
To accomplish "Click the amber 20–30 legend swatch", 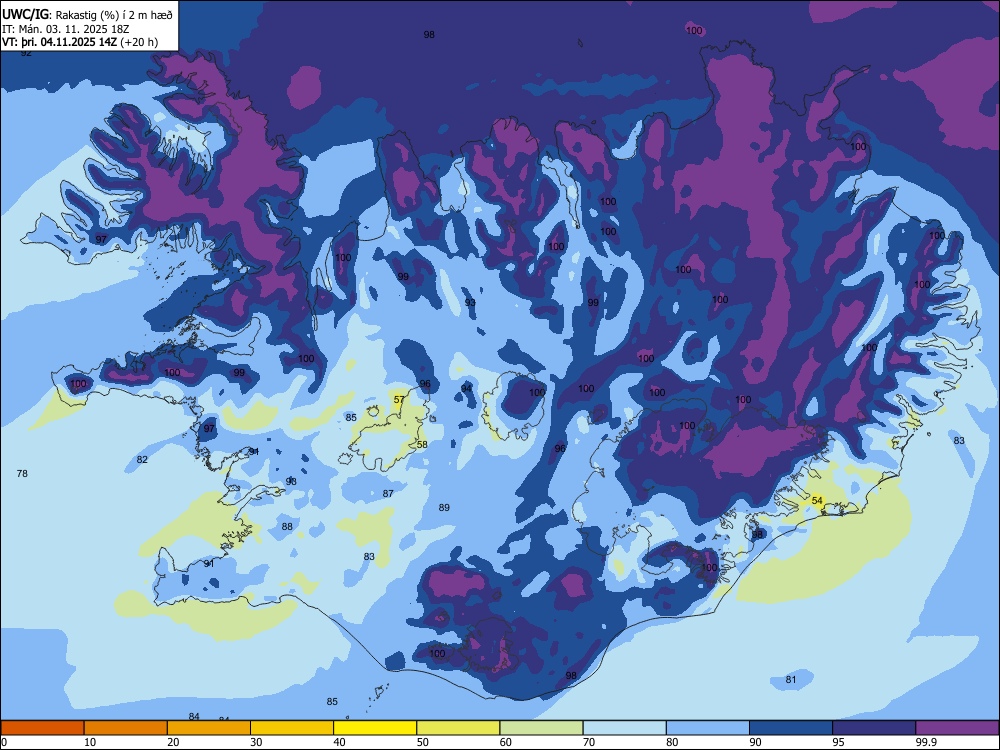I will point(209,728).
